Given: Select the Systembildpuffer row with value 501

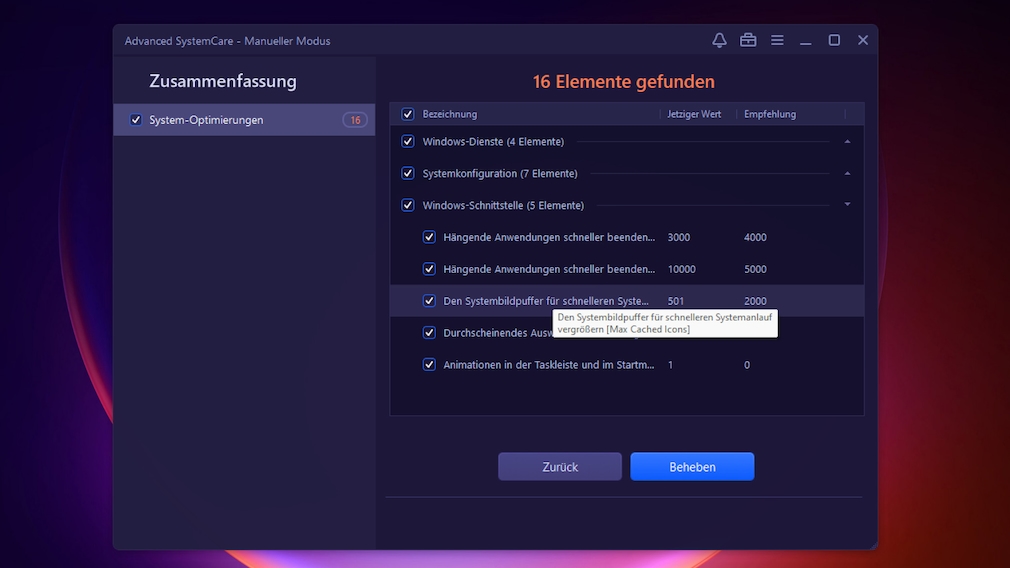Looking at the screenshot, I should pyautogui.click(x=546, y=301).
